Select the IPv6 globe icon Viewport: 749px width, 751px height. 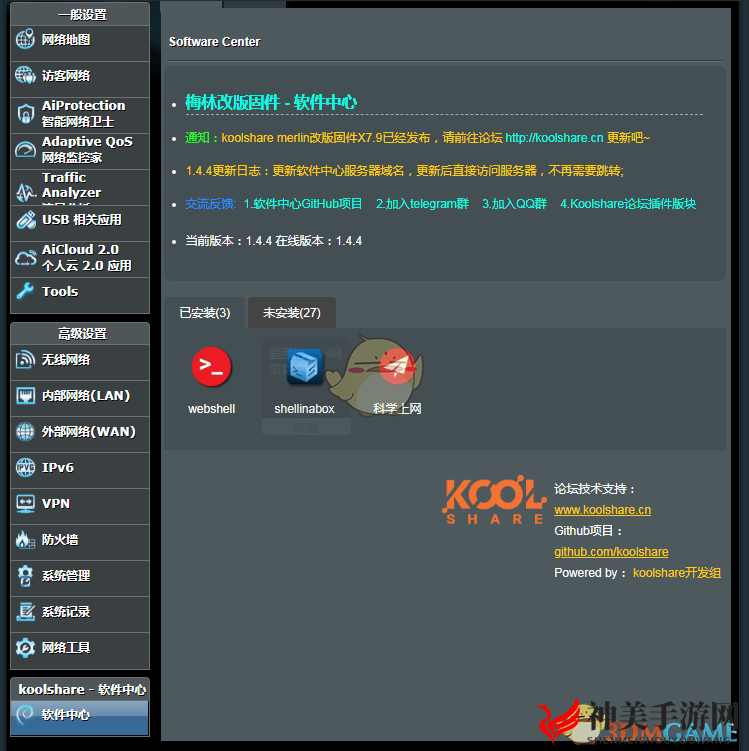point(25,467)
